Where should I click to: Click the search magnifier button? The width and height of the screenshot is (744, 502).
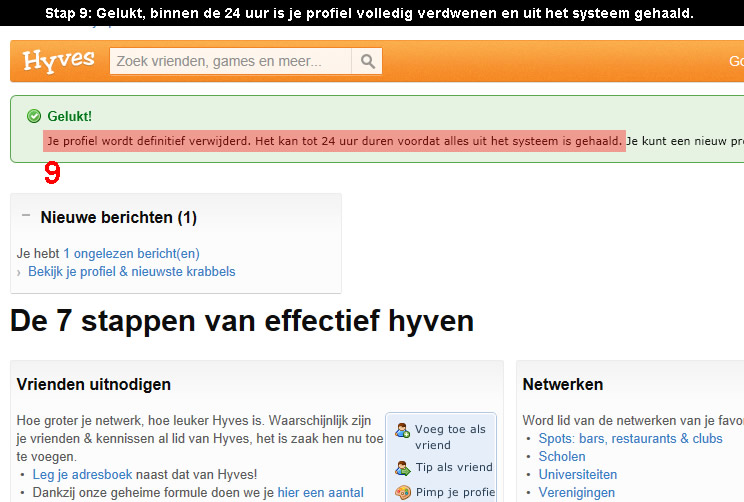[367, 61]
